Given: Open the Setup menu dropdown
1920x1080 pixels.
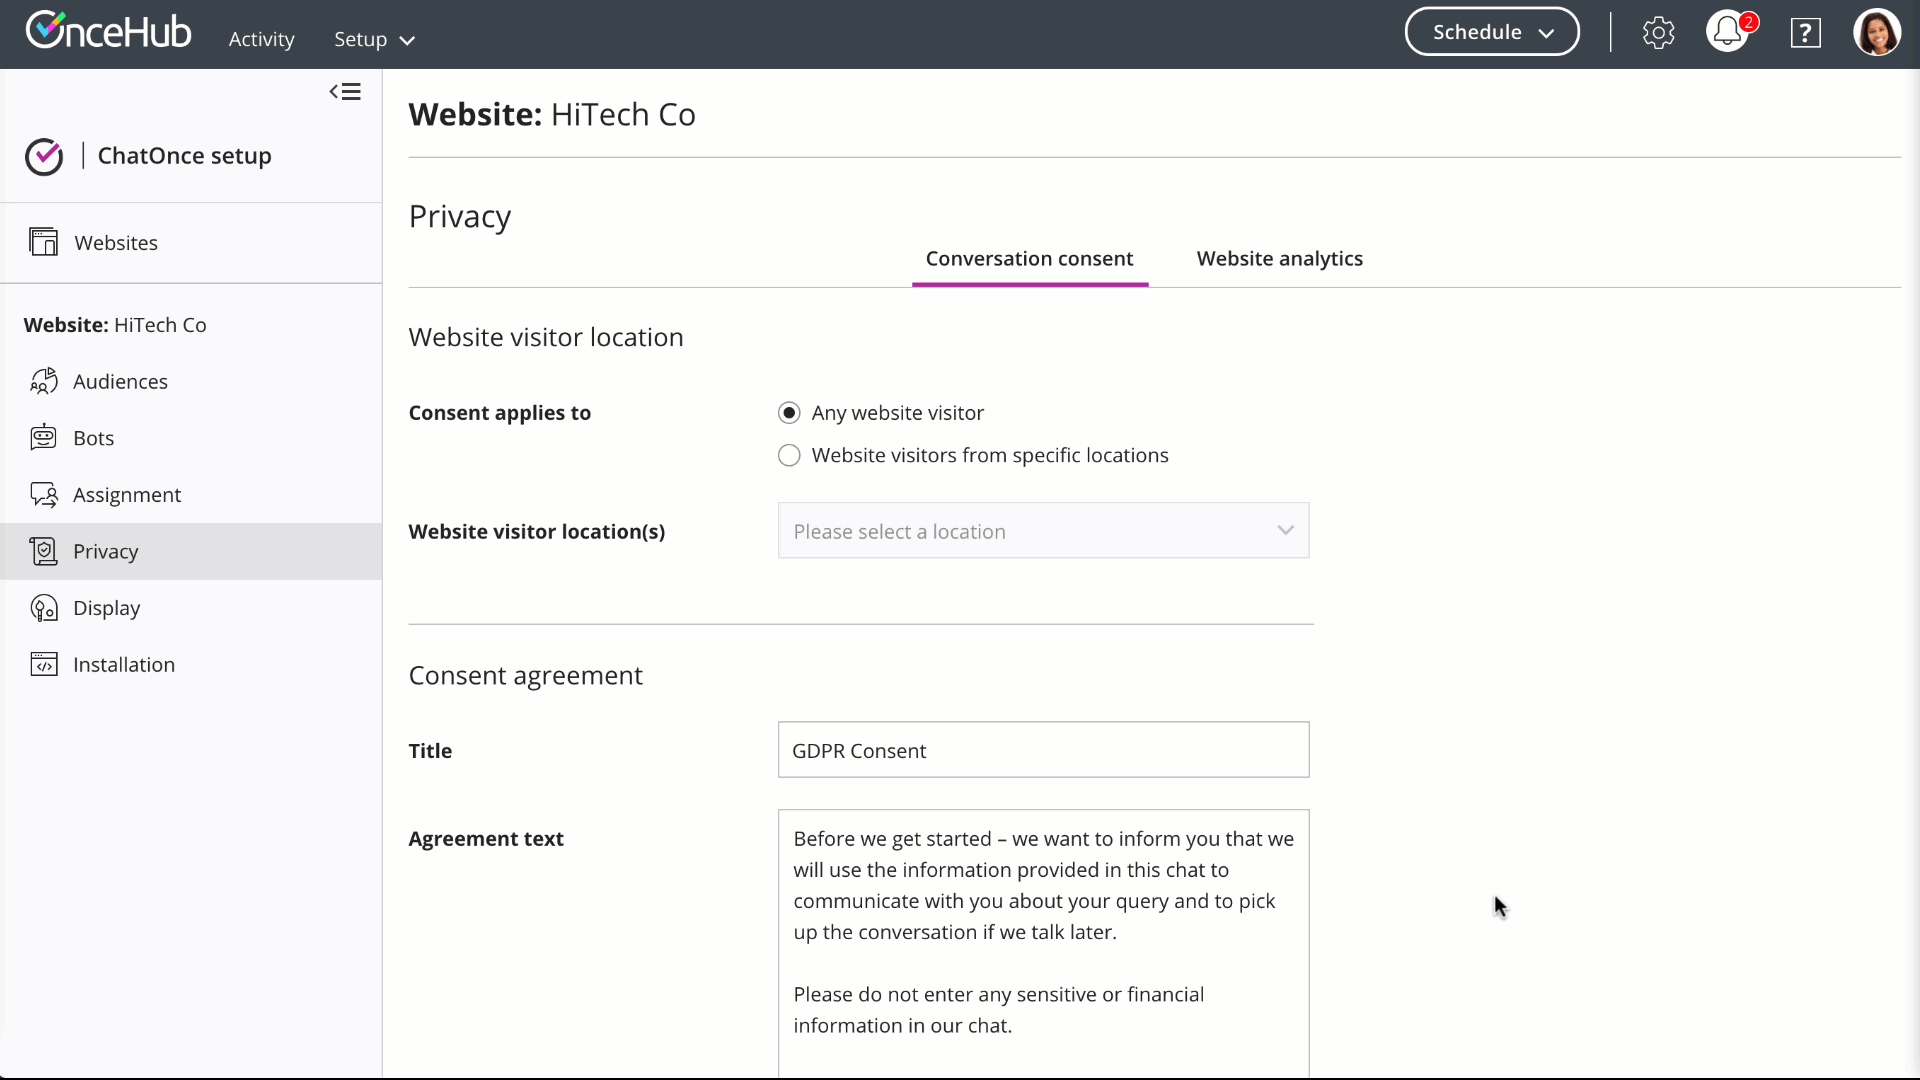Looking at the screenshot, I should (x=374, y=40).
